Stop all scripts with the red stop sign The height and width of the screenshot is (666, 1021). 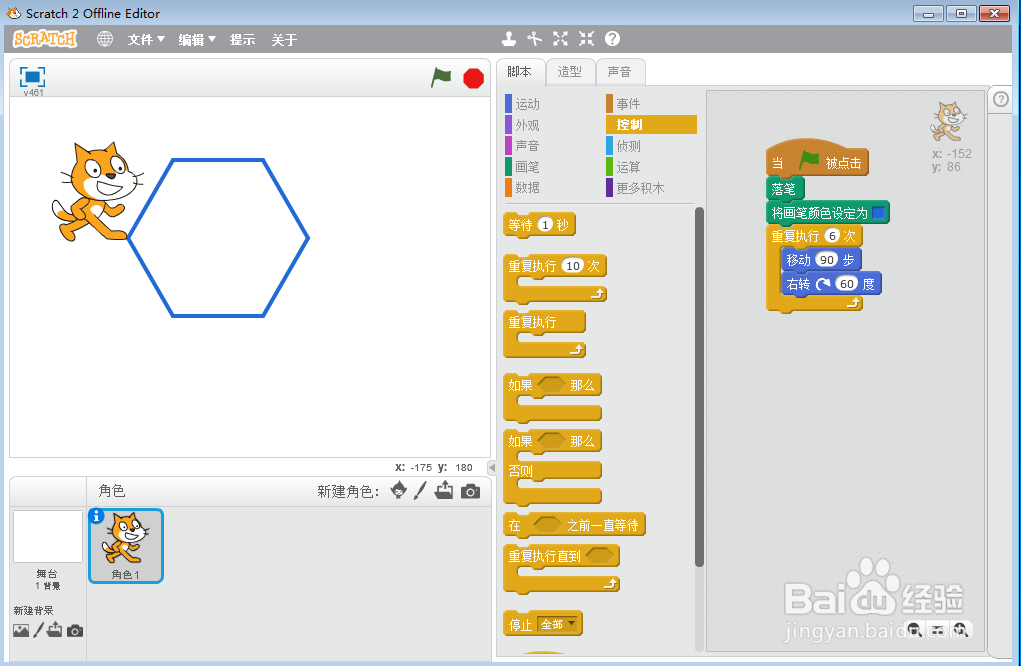(473, 78)
